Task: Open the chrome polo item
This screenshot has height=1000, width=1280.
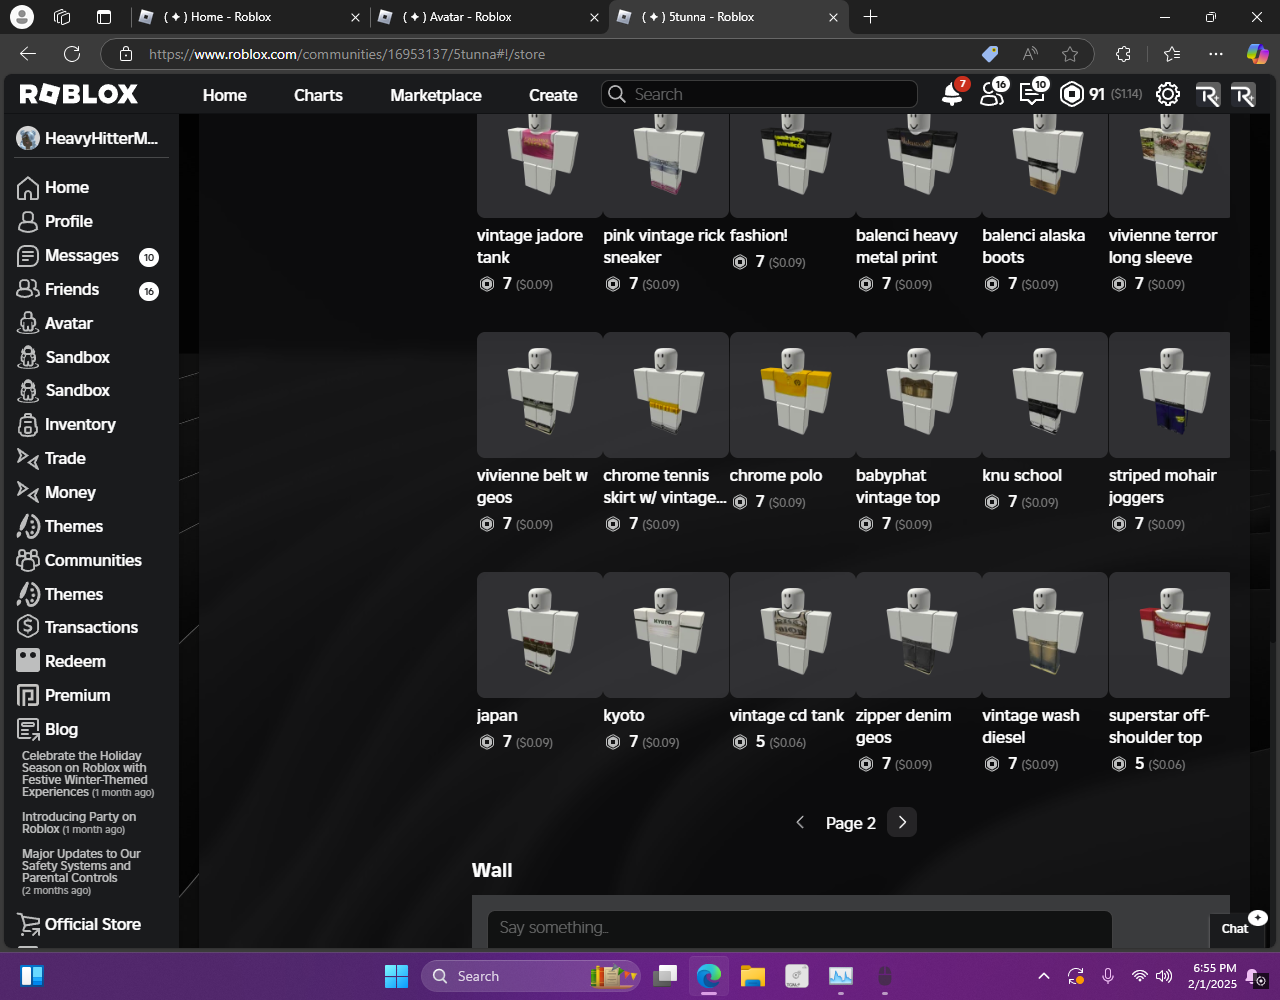Action: [x=792, y=395]
